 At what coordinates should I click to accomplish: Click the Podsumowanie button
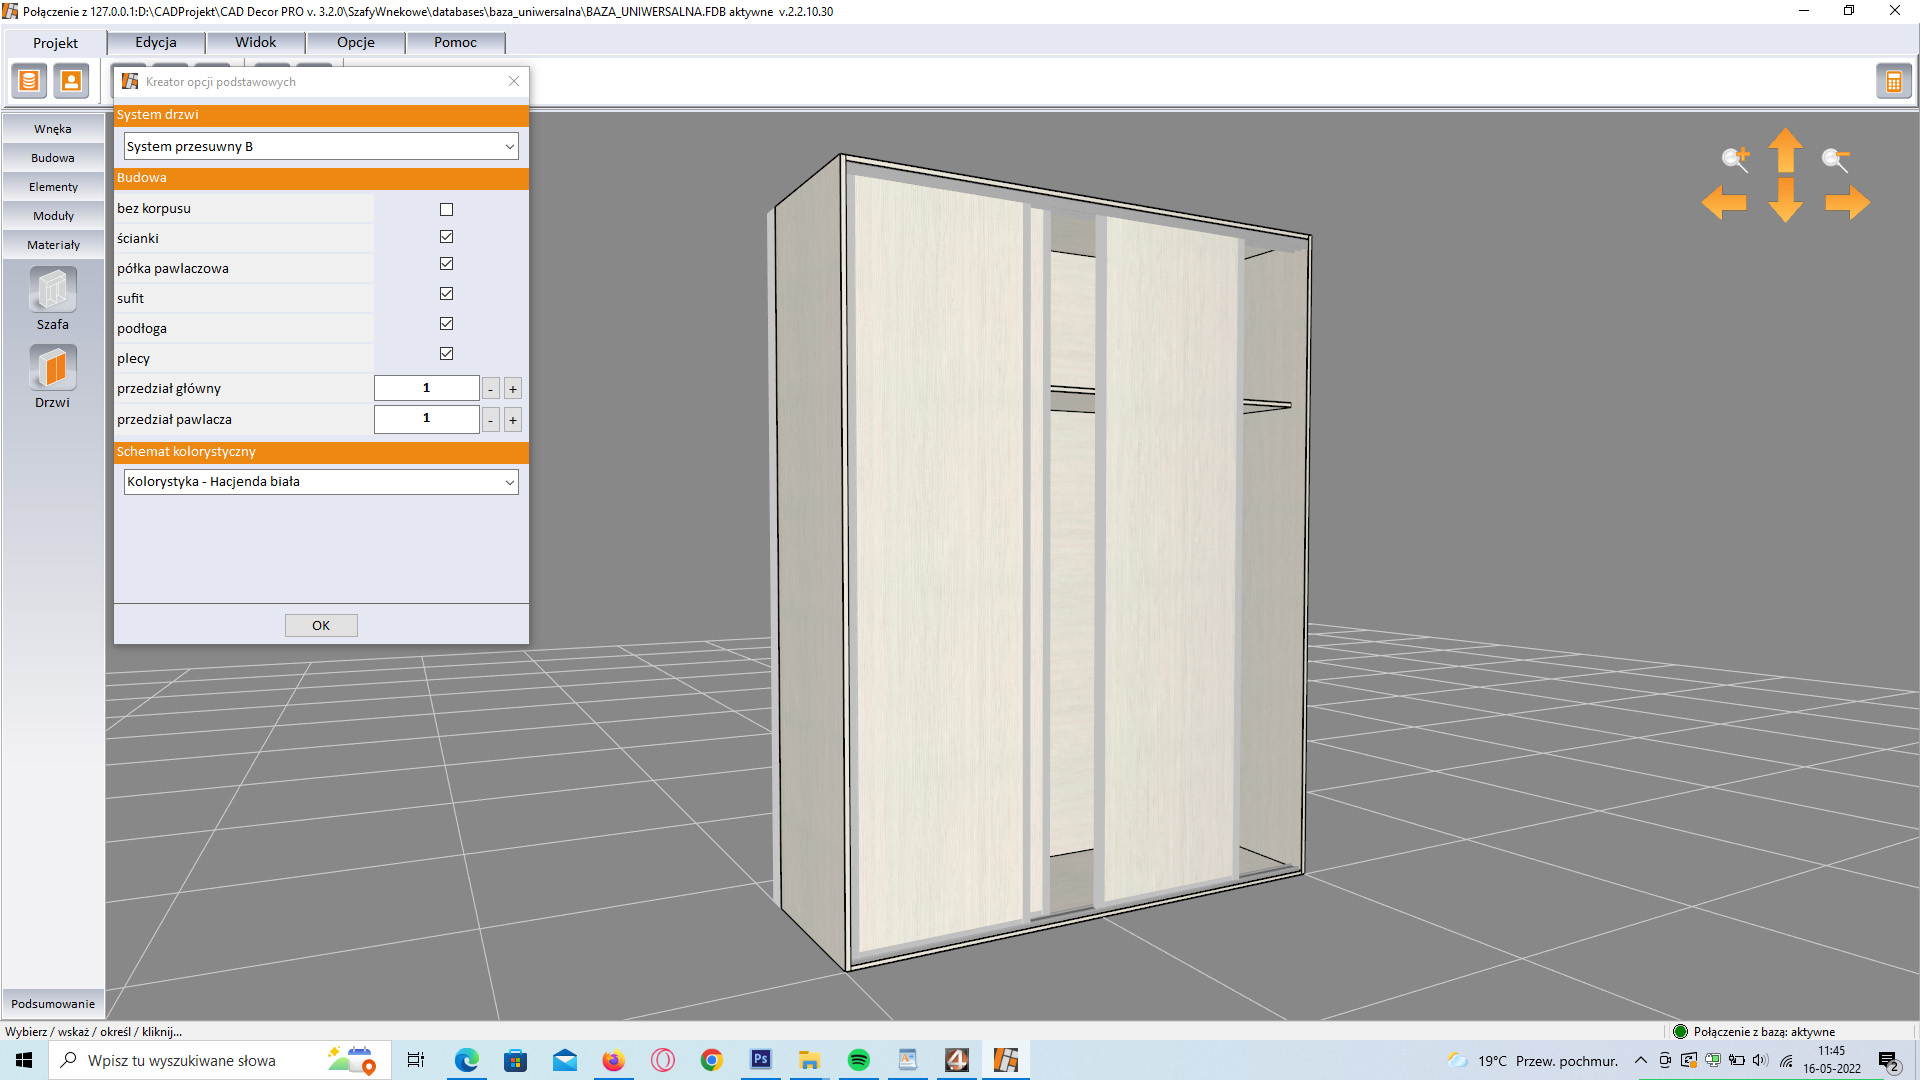53,1003
